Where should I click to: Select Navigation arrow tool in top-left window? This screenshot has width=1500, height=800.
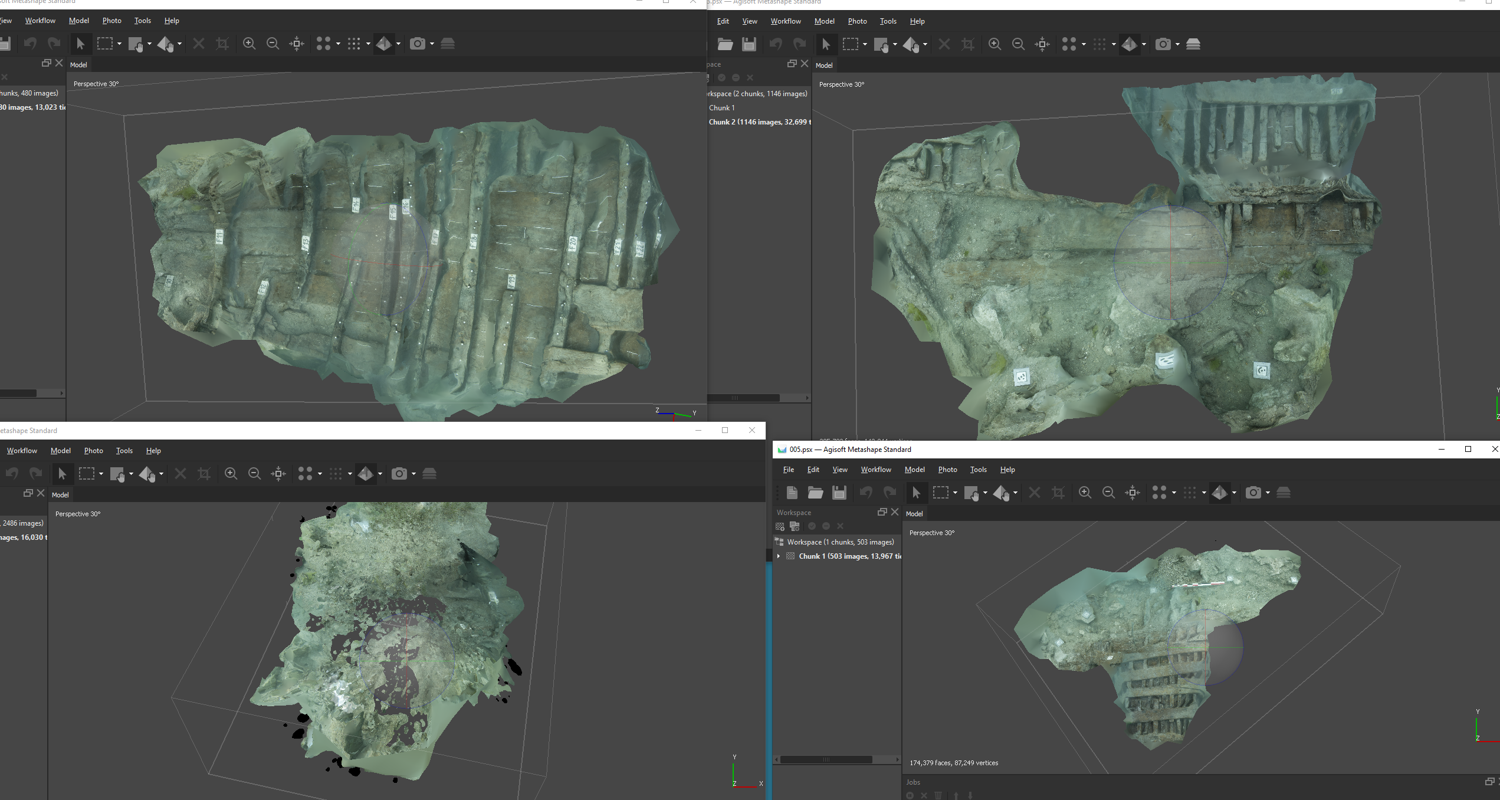pyautogui.click(x=80, y=44)
